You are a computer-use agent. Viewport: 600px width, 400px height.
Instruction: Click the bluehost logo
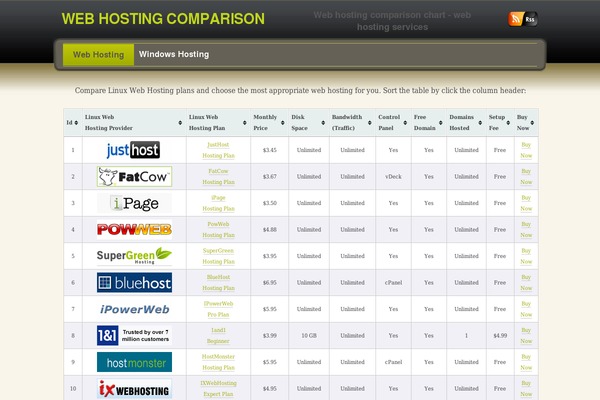(134, 282)
